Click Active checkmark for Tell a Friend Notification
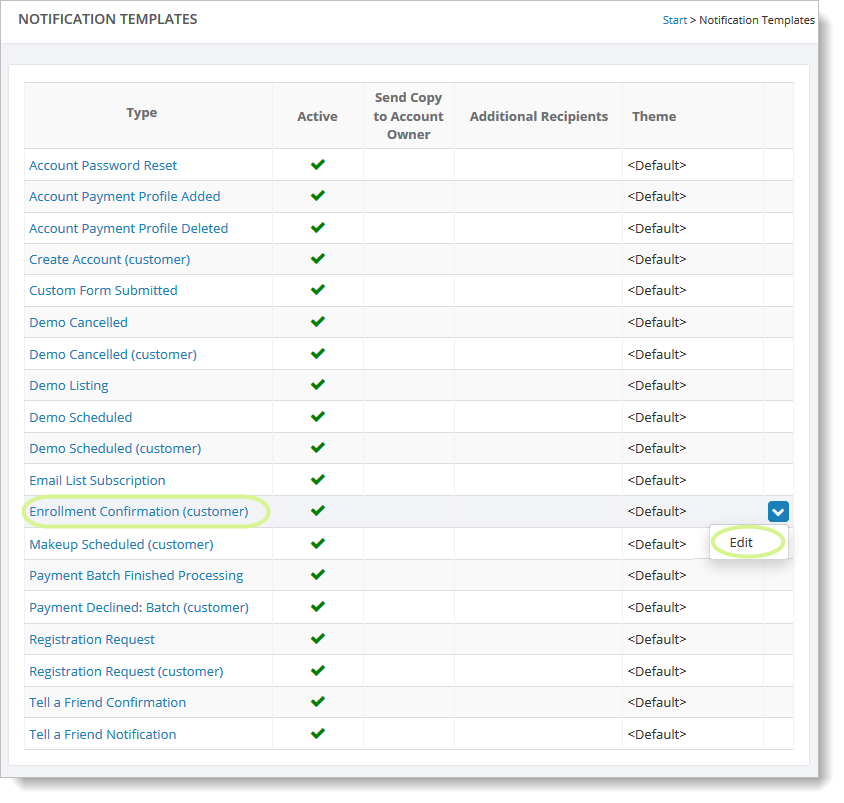This screenshot has height=803, width=844. pyautogui.click(x=318, y=733)
